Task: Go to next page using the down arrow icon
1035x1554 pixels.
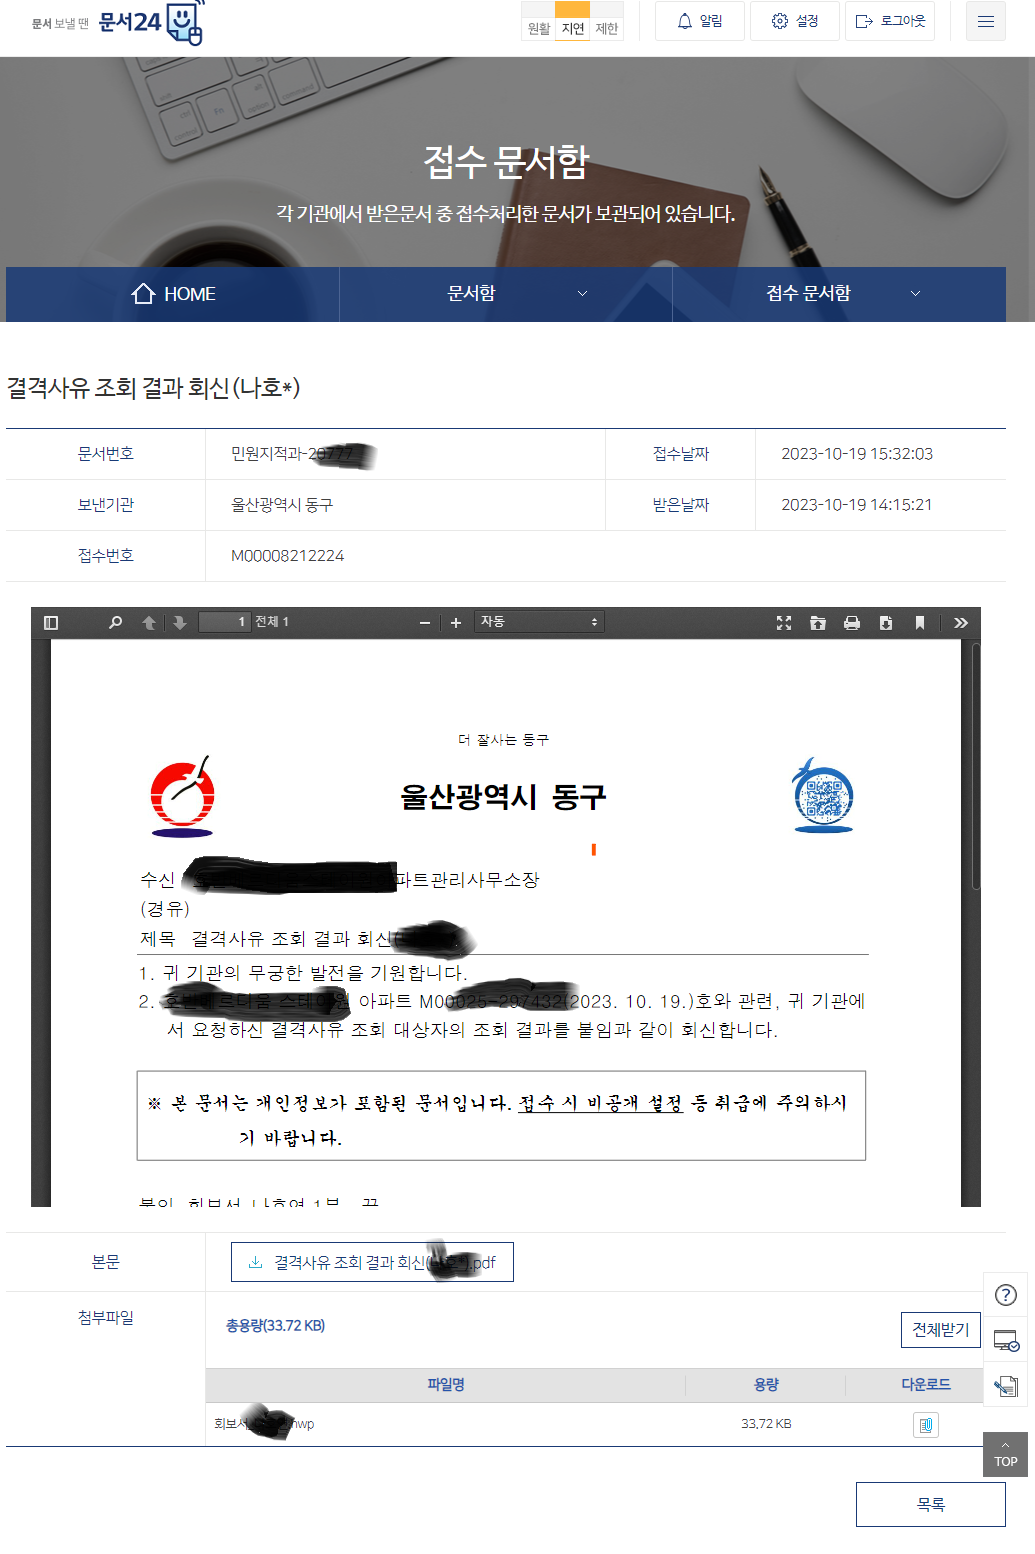Action: 178,621
